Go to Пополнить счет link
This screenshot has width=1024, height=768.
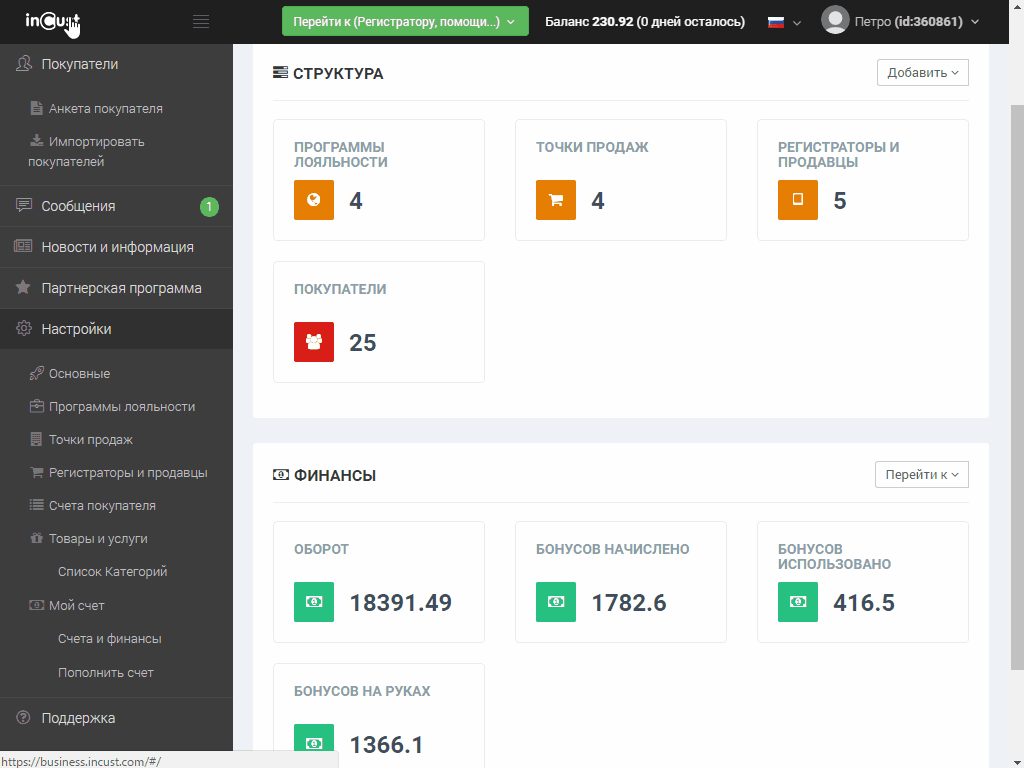(106, 673)
